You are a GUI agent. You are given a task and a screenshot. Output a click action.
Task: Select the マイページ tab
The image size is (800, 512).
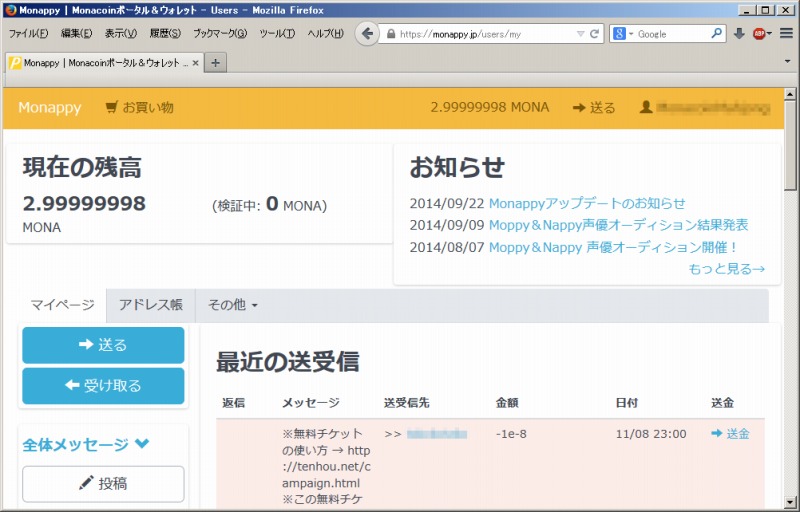[x=62, y=305]
